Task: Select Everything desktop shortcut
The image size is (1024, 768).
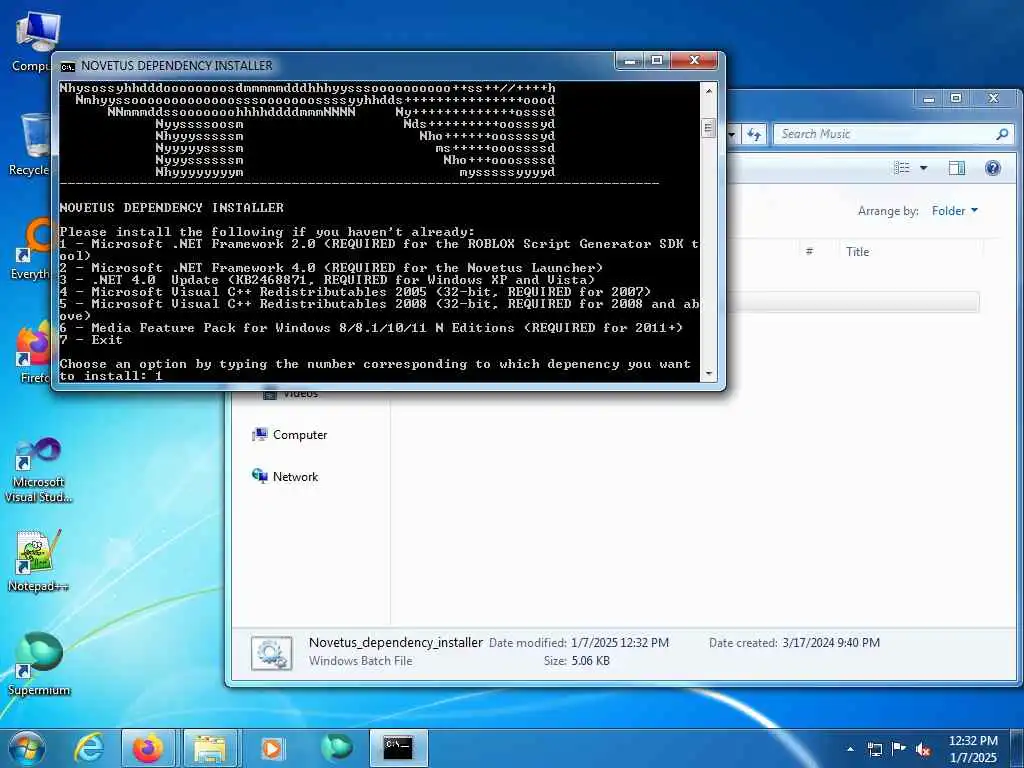Action: tap(31, 248)
